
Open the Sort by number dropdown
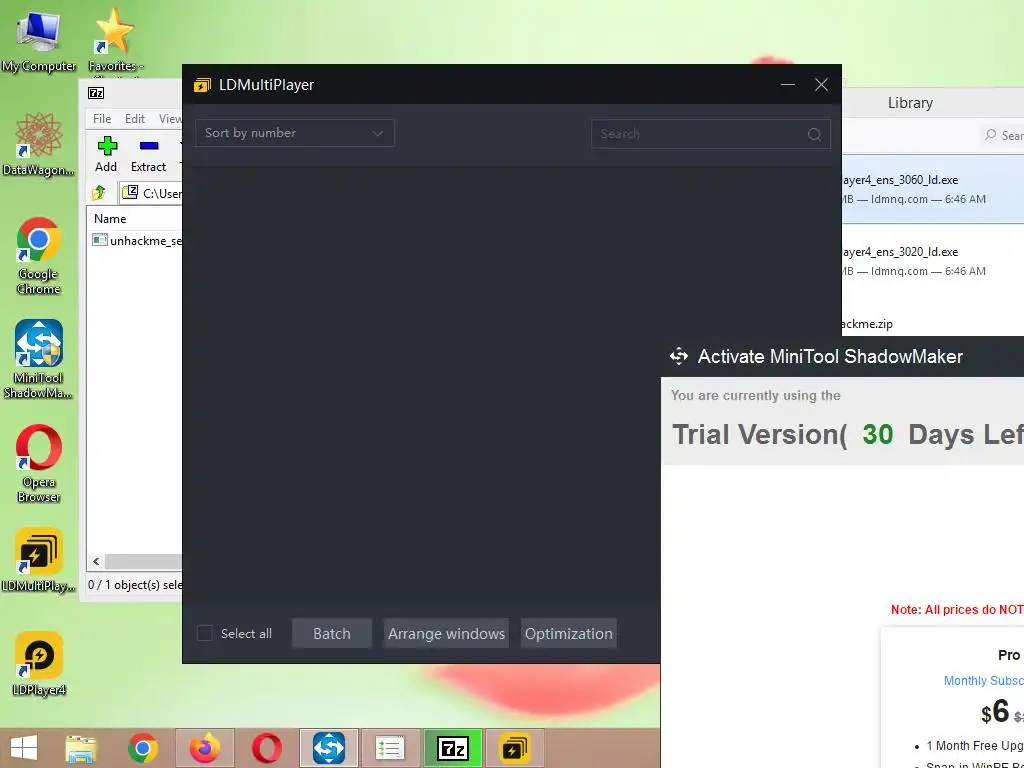(295, 133)
